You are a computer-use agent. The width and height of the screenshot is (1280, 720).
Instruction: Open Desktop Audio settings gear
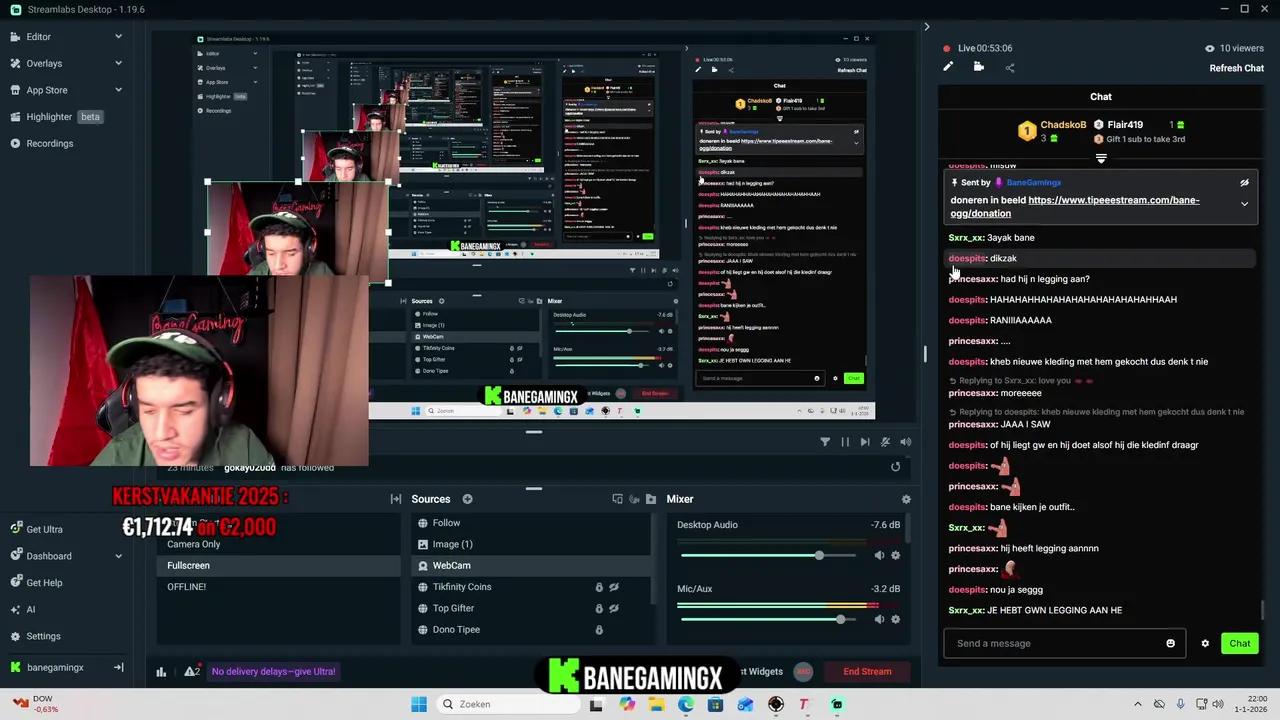point(895,556)
